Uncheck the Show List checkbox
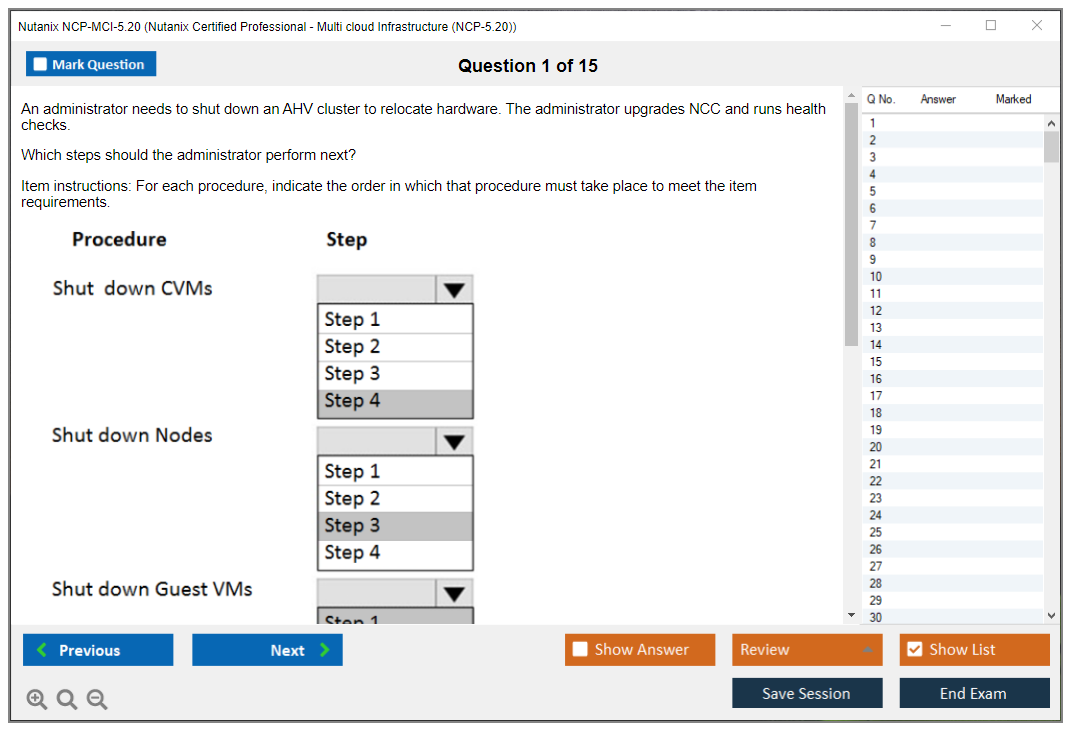The image size is (1075, 735). pyautogui.click(x=914, y=650)
